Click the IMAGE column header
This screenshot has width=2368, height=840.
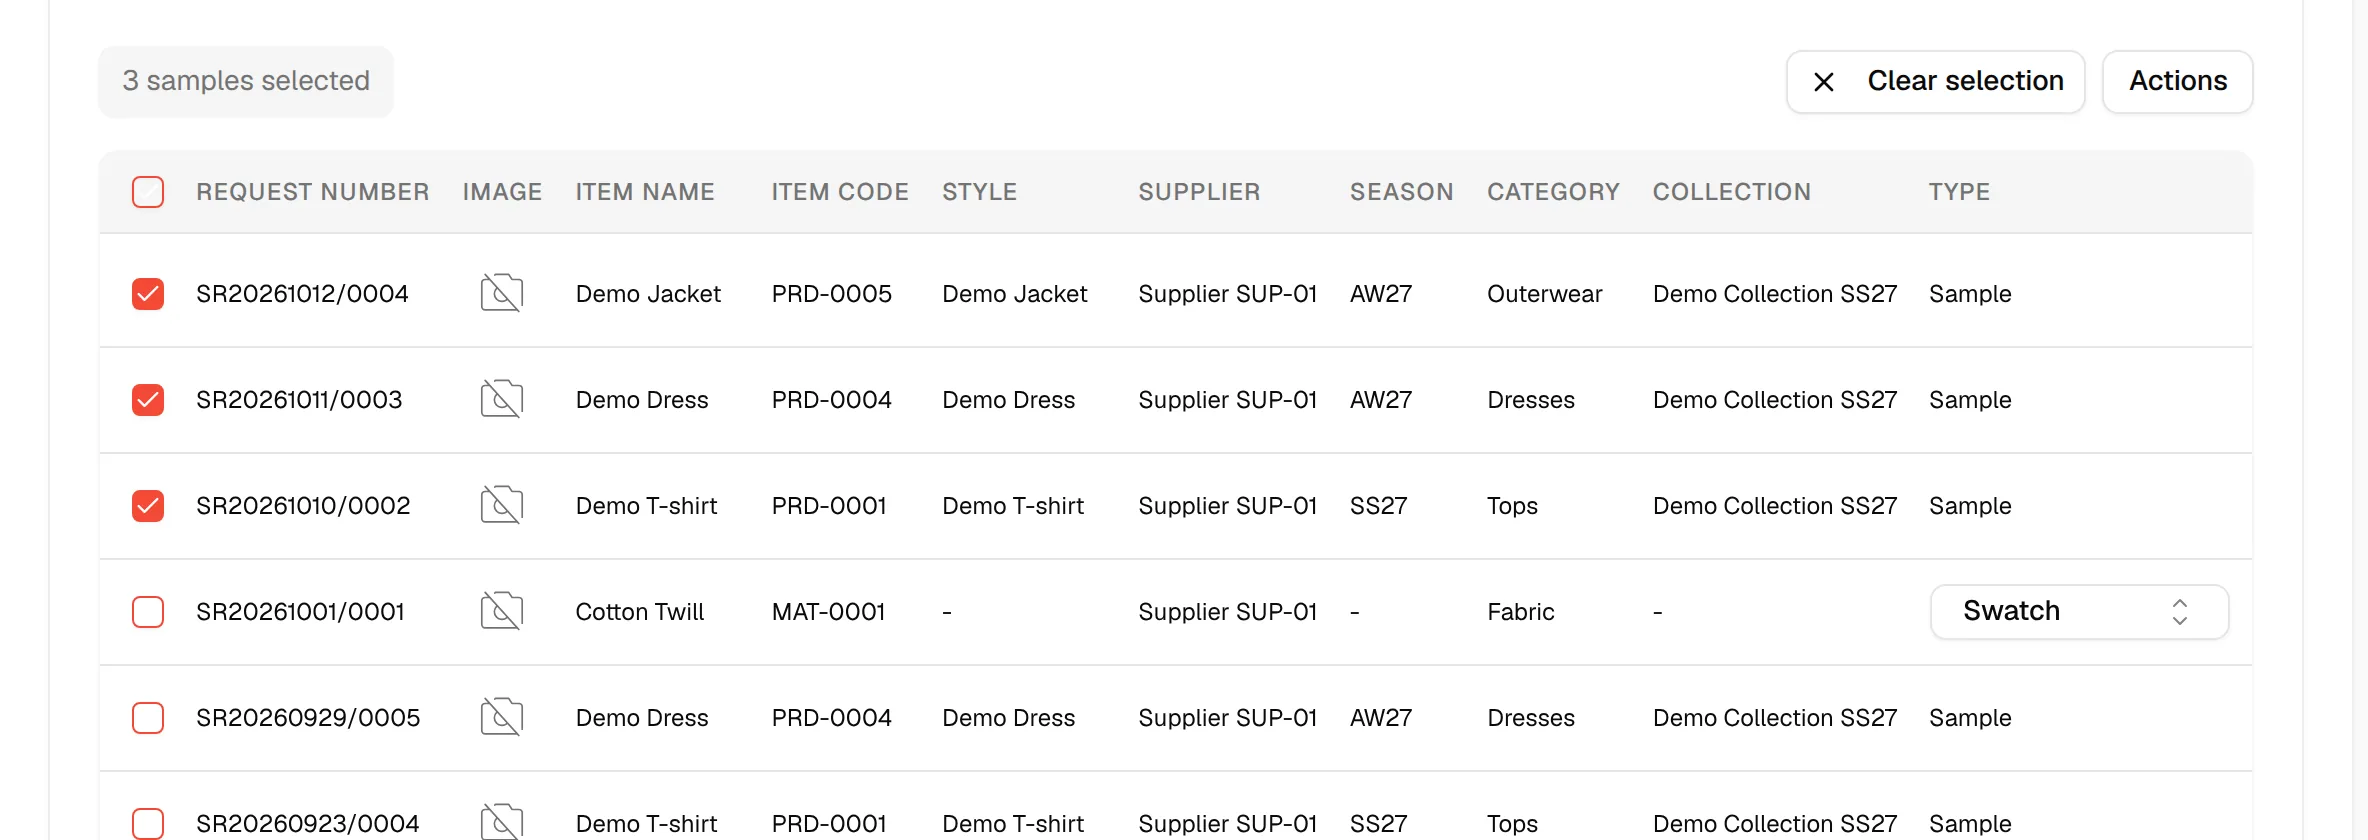[502, 192]
